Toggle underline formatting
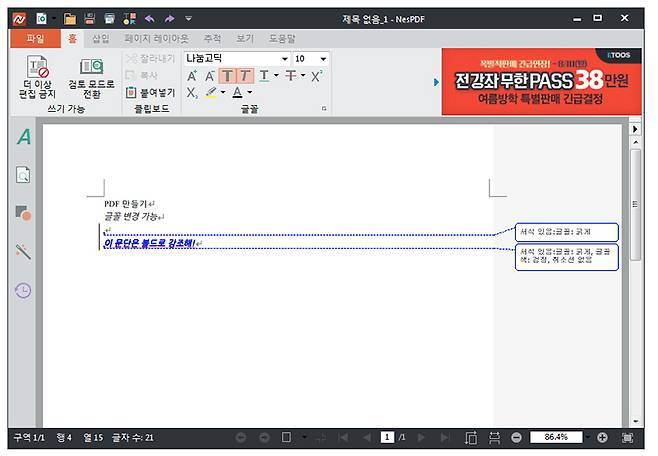 point(264,76)
